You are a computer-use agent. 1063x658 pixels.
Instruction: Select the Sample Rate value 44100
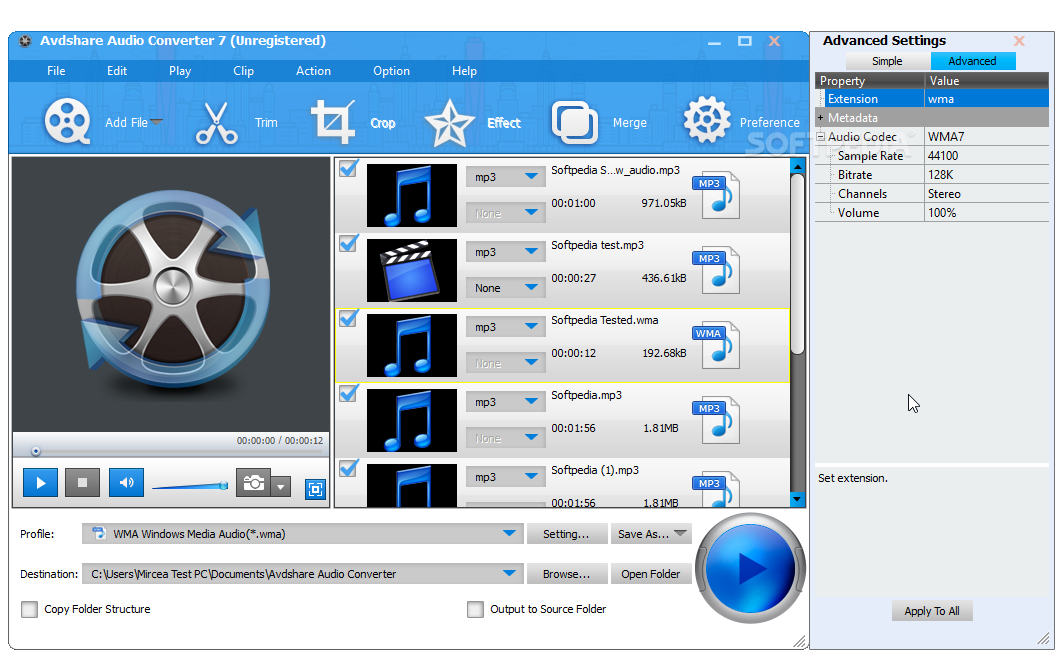pos(986,156)
